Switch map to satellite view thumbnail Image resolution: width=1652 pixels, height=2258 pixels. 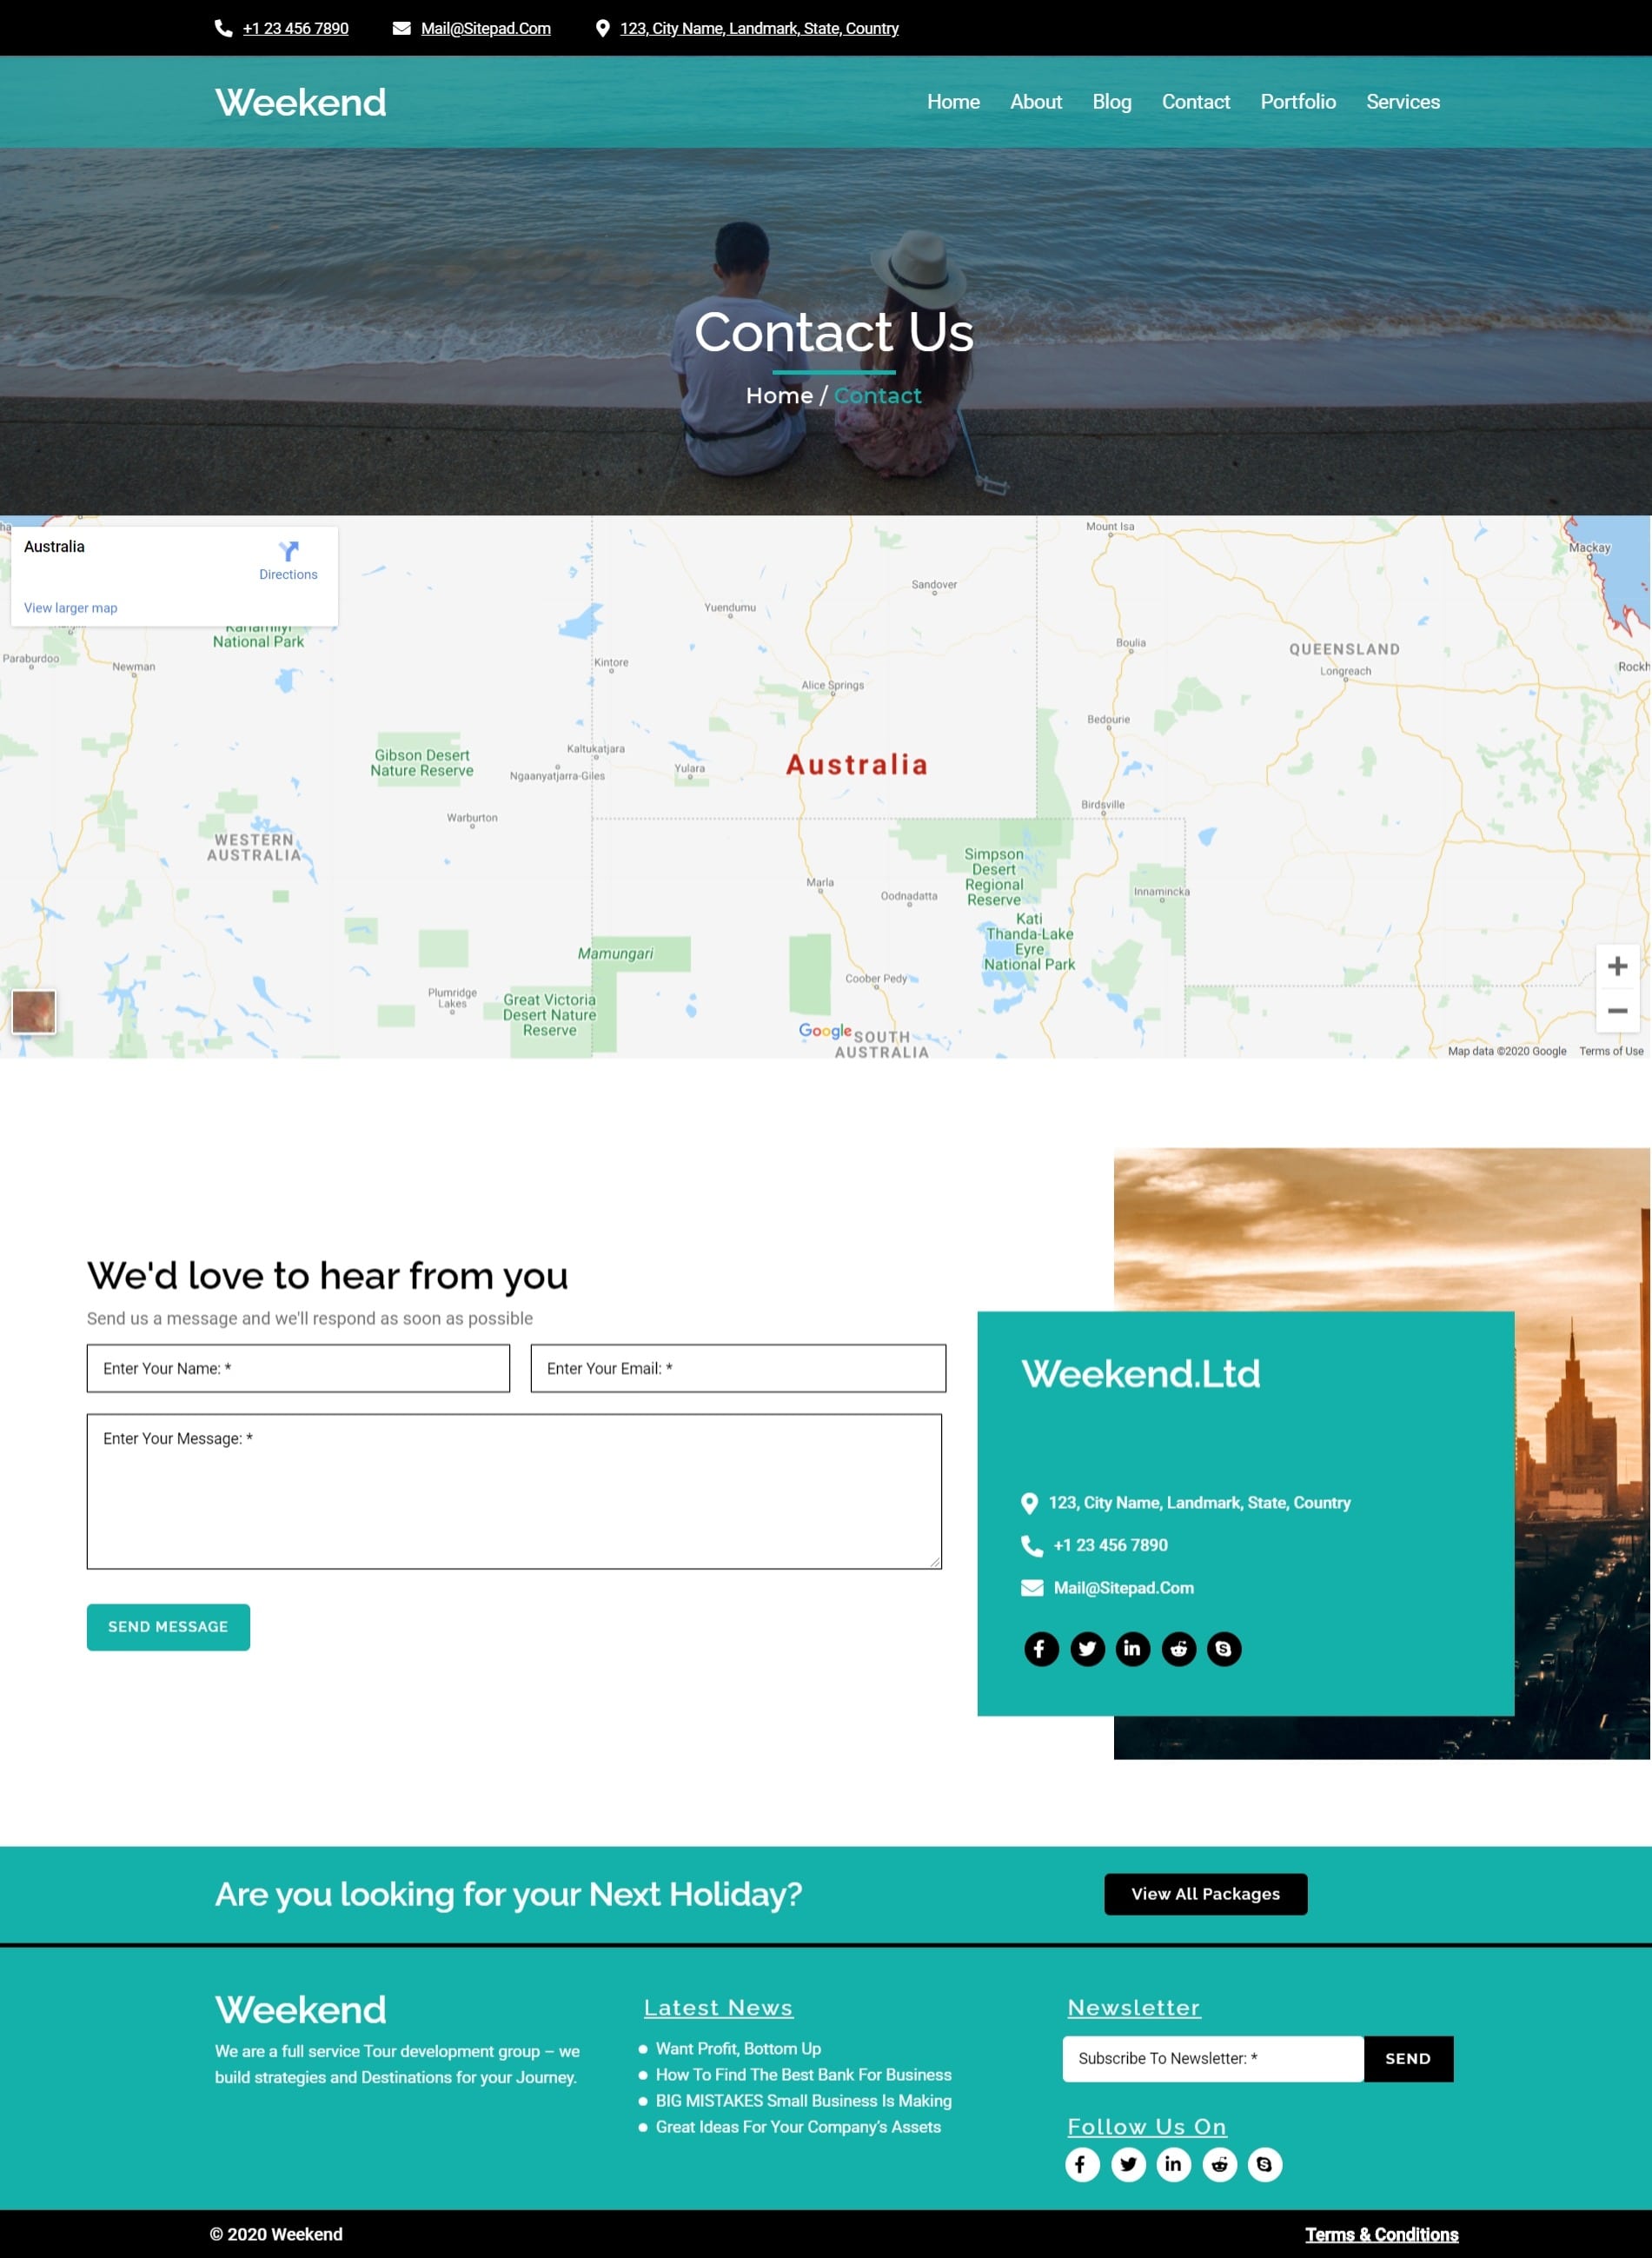34,1011
